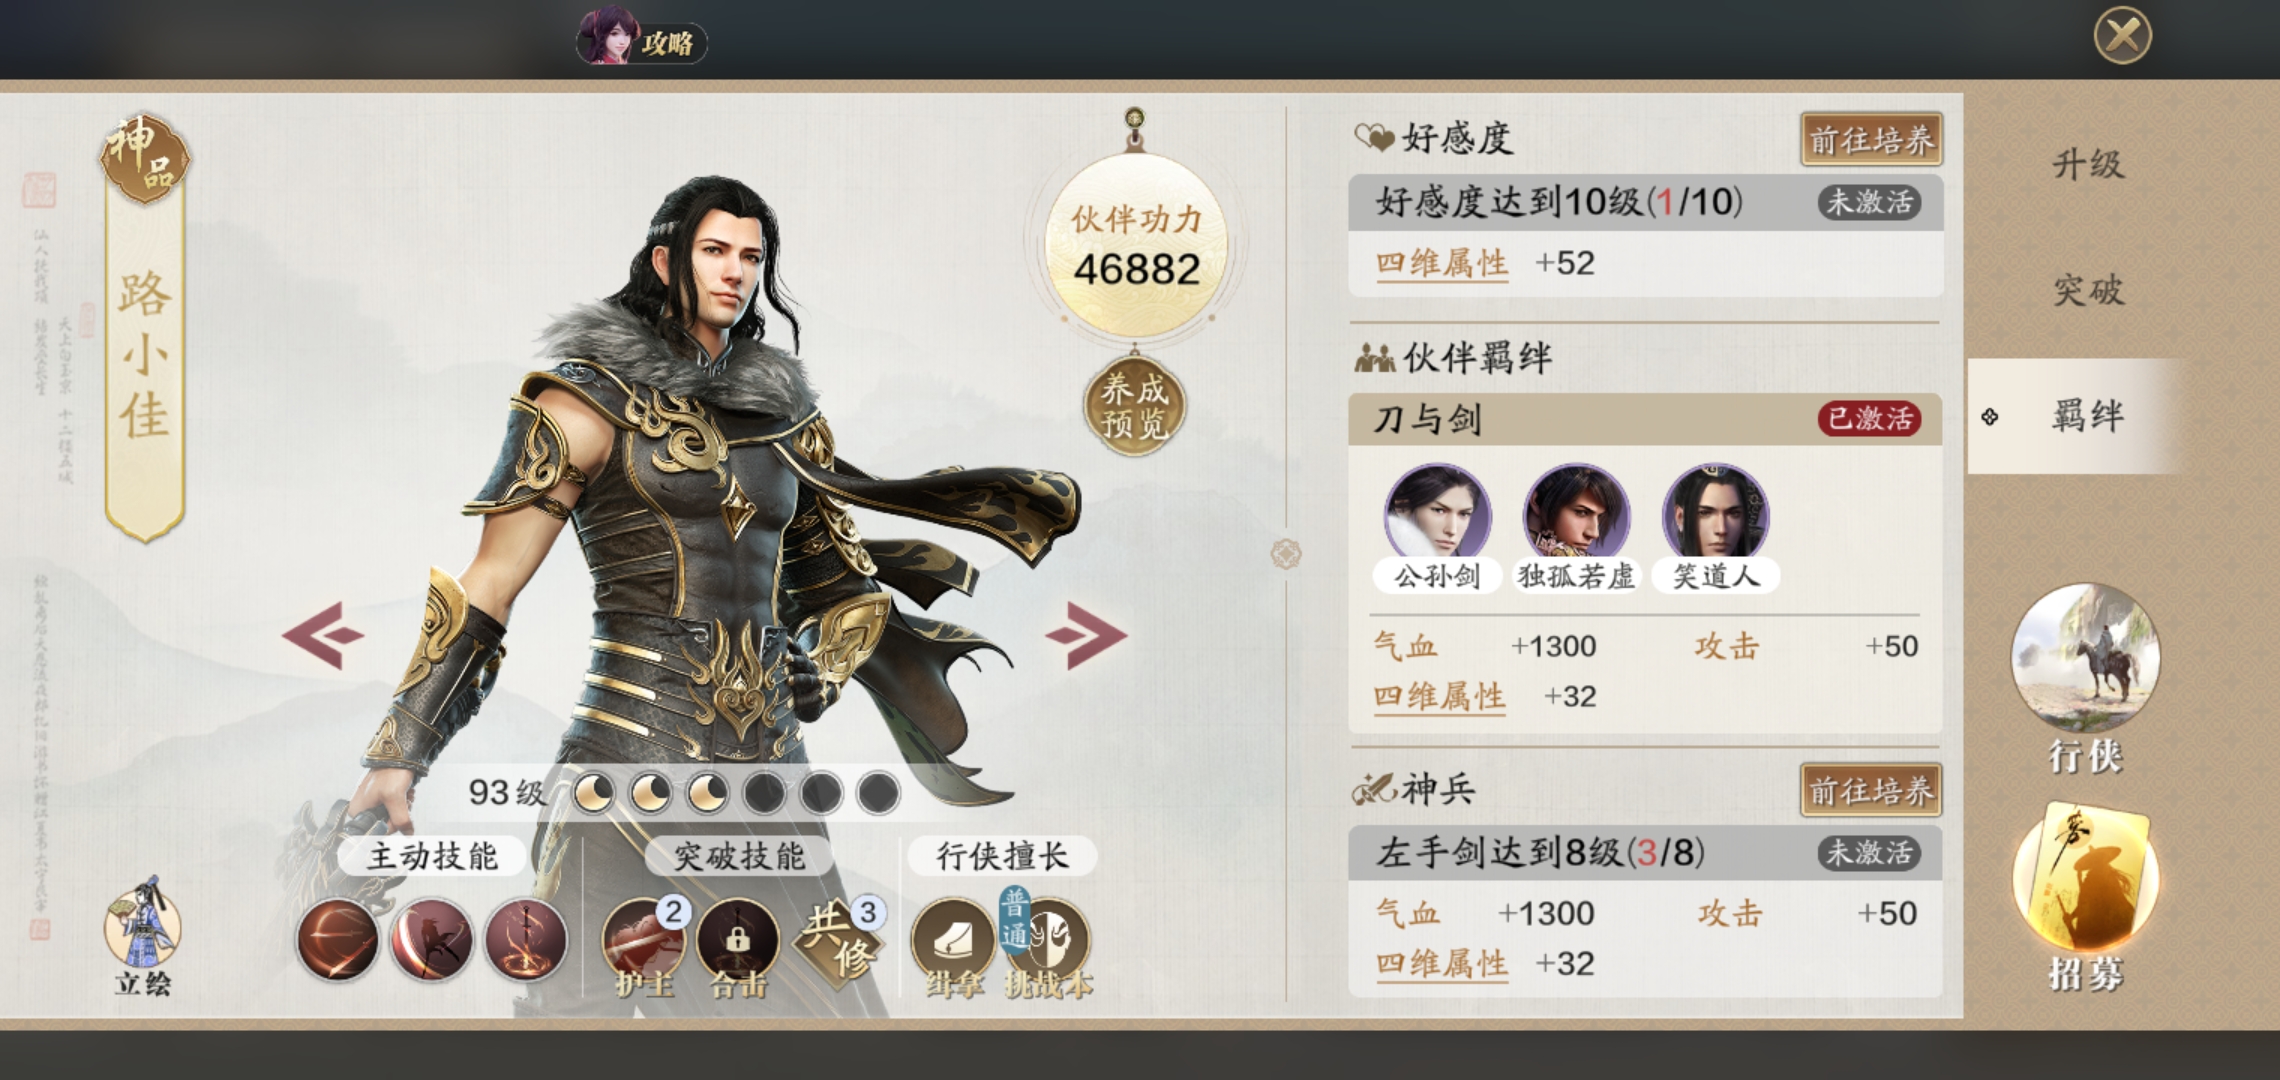Viewport: 2280px width, 1080px height.
Task: Open the 攻略 guide icon
Action: (x=641, y=40)
